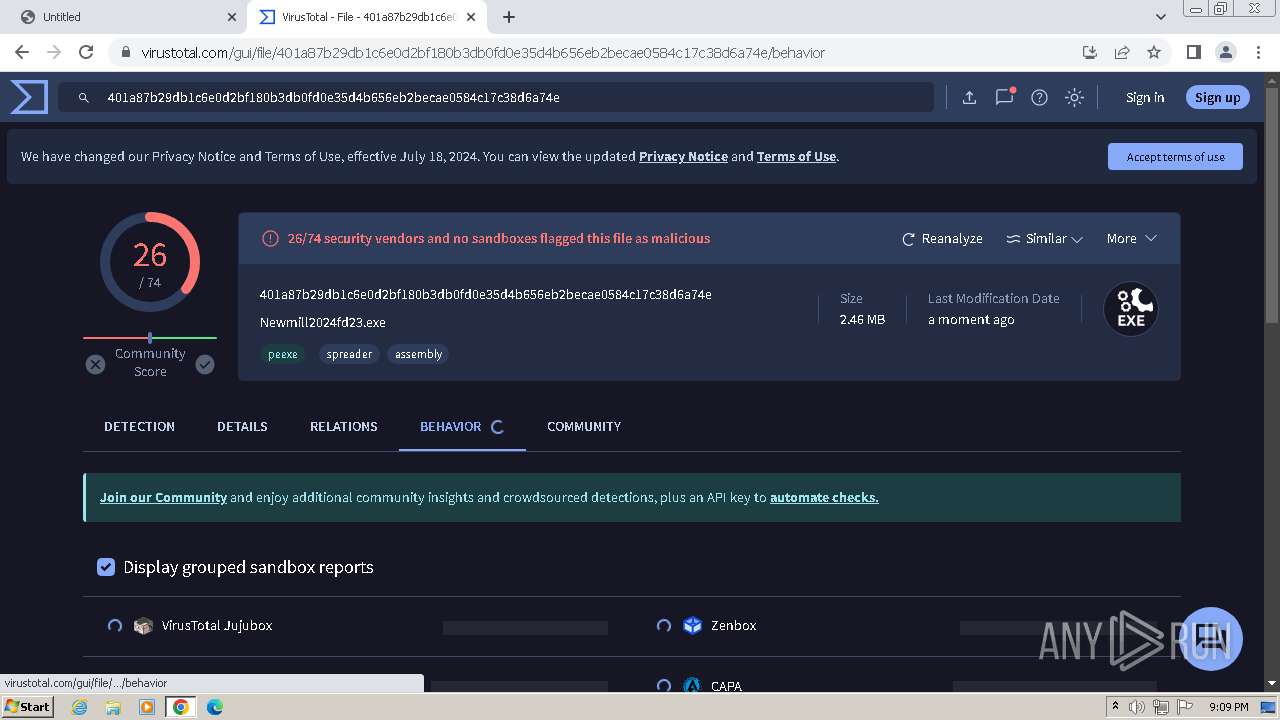Screen dimensions: 1280x720
Task: Click the community score downvote X icon
Action: [95, 364]
